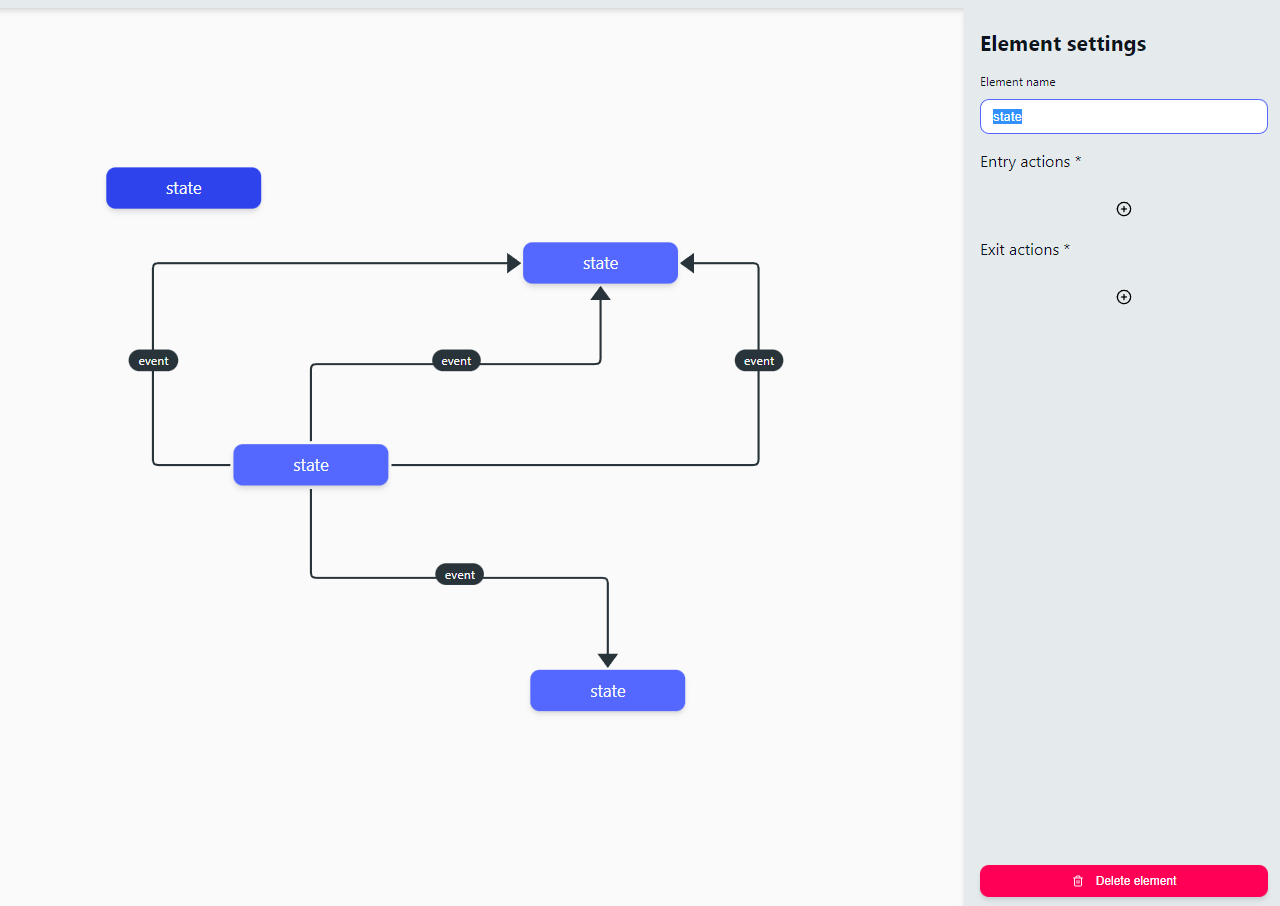Click the trash icon in Delete element

[1078, 881]
